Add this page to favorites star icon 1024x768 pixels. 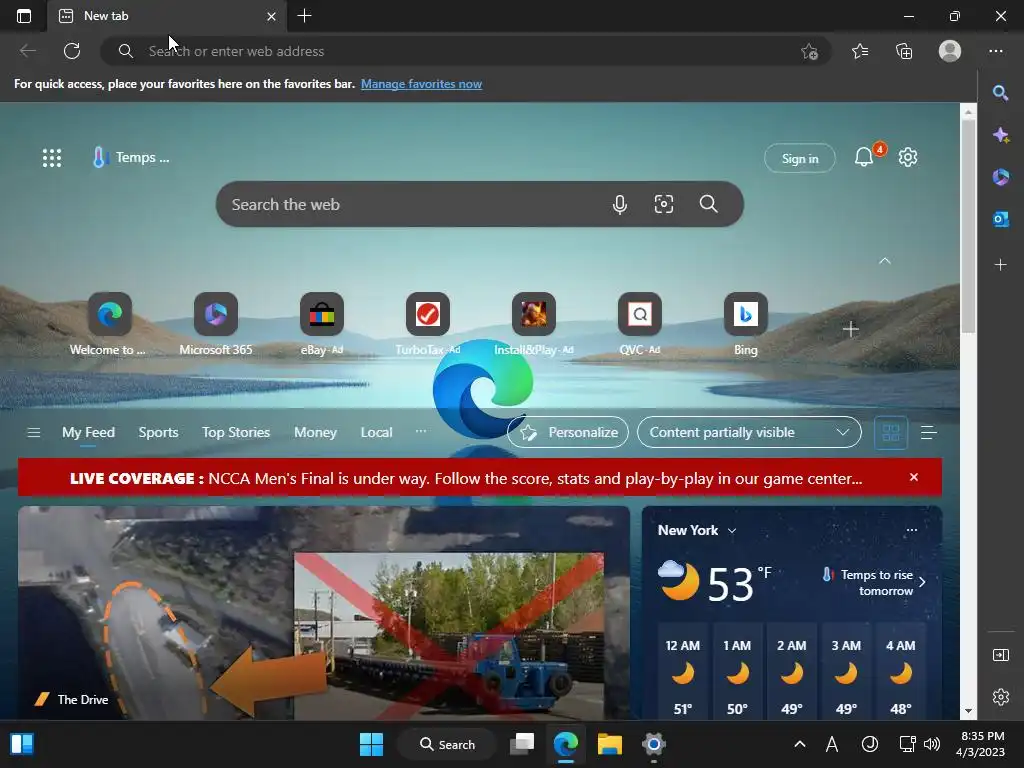coord(809,51)
